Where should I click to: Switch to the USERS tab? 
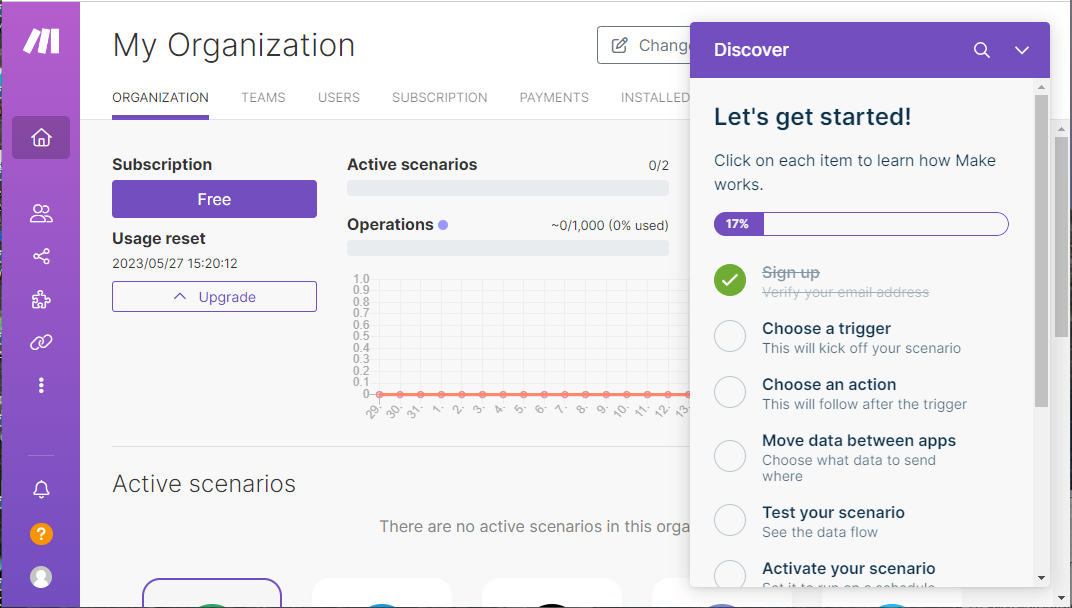click(x=338, y=98)
